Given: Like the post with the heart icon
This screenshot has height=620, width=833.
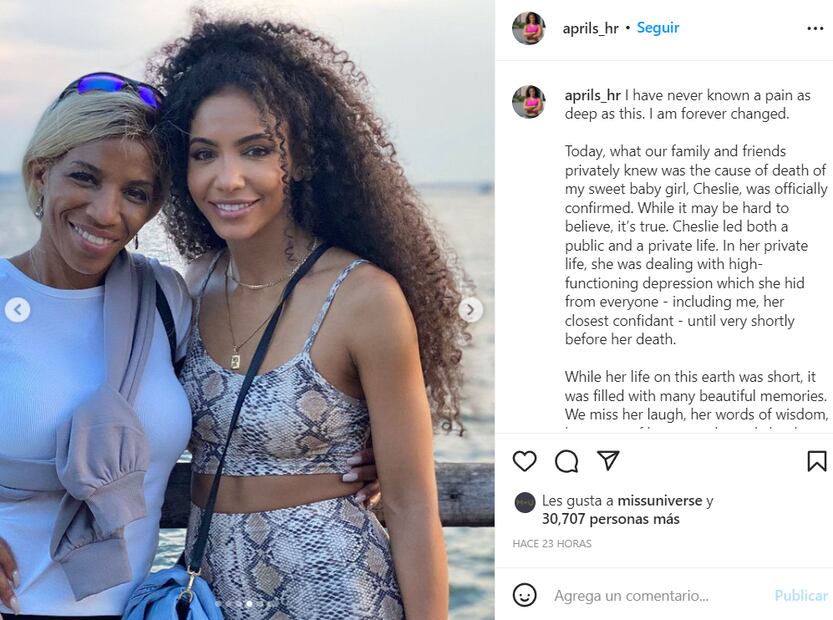Looking at the screenshot, I should point(524,461).
